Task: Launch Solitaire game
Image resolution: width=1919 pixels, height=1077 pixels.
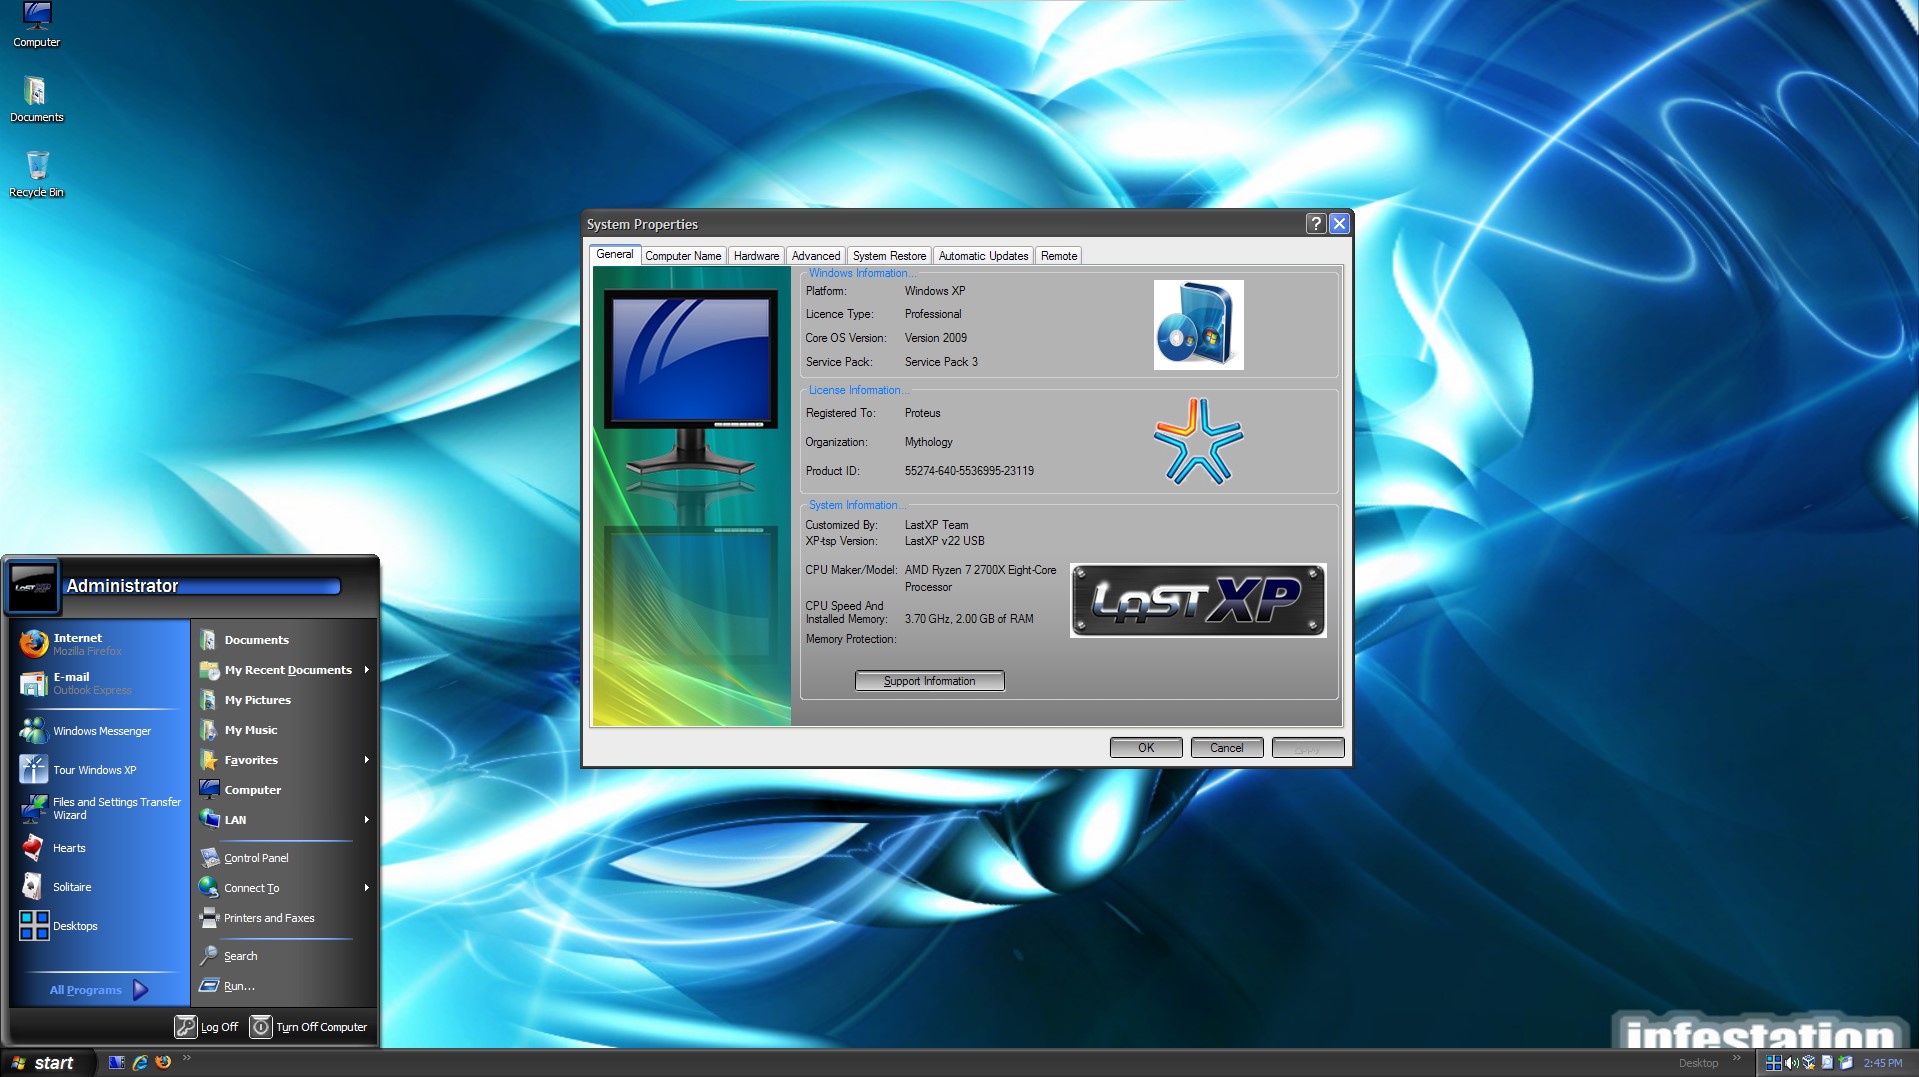Action: (100, 887)
